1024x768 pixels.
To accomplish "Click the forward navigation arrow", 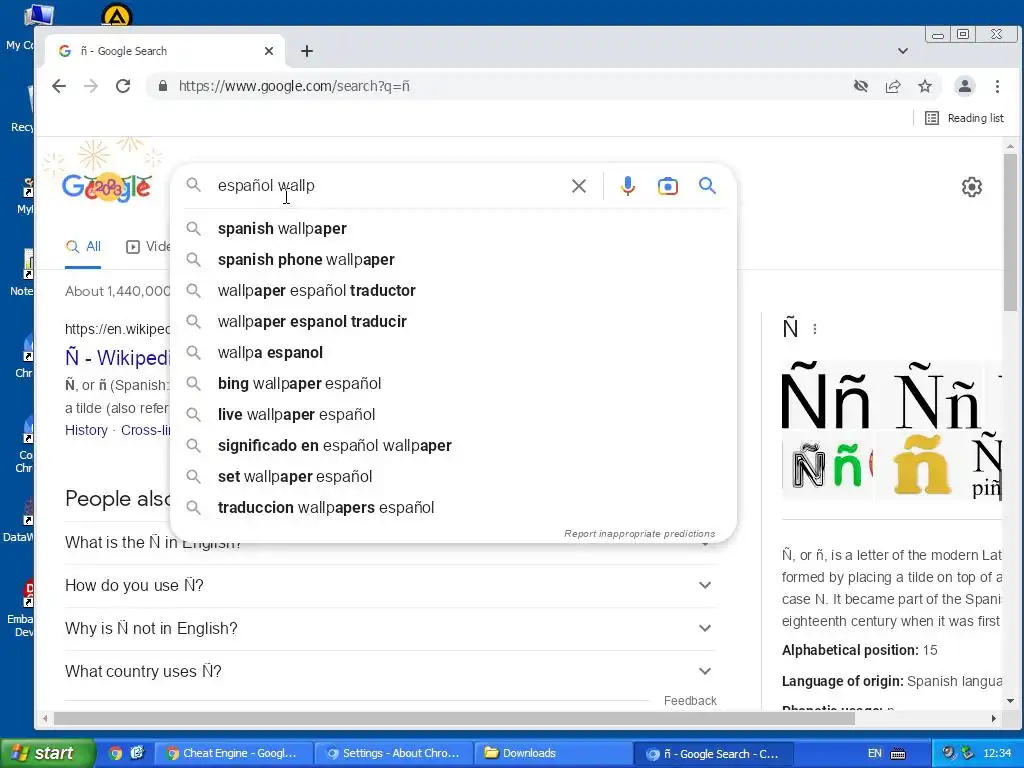I will [91, 86].
